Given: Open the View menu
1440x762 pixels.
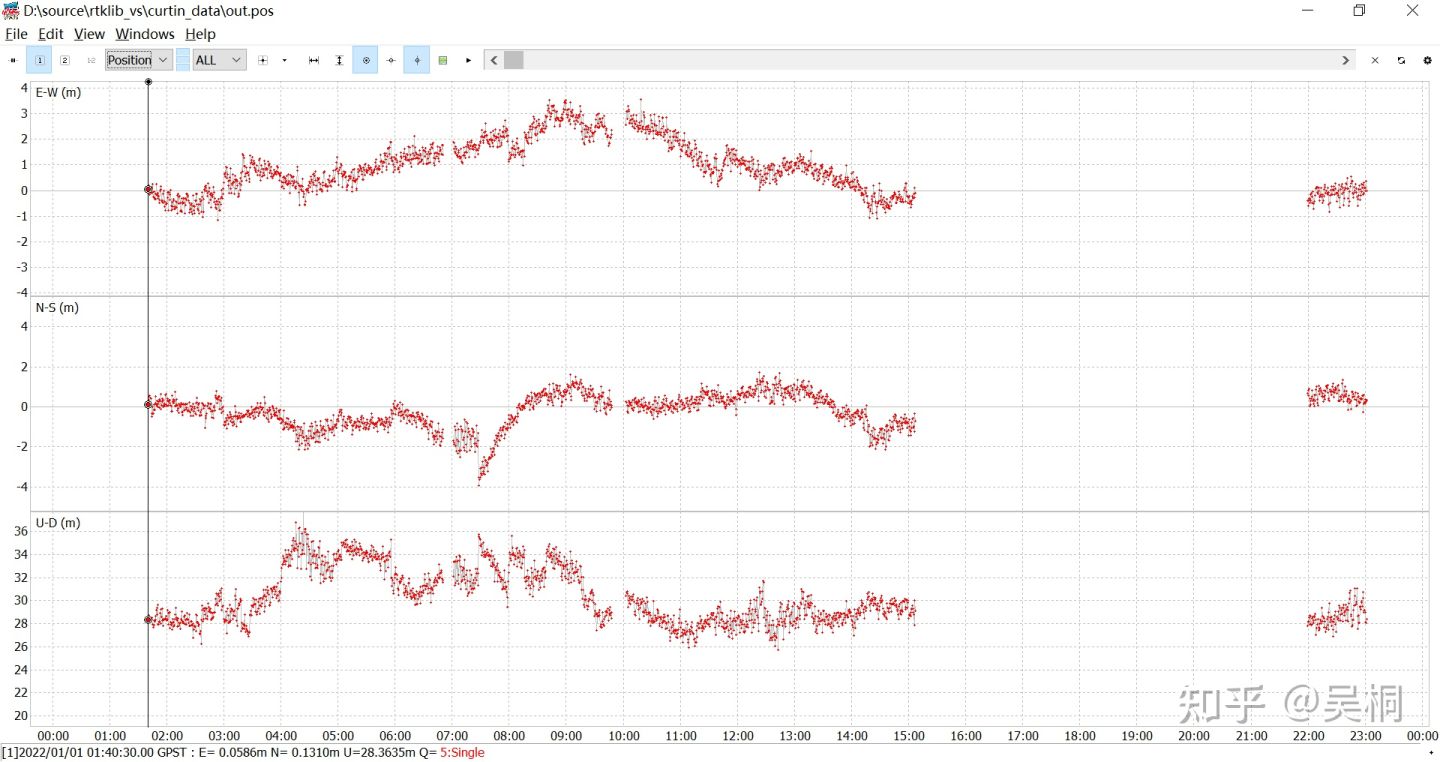Looking at the screenshot, I should pos(89,34).
